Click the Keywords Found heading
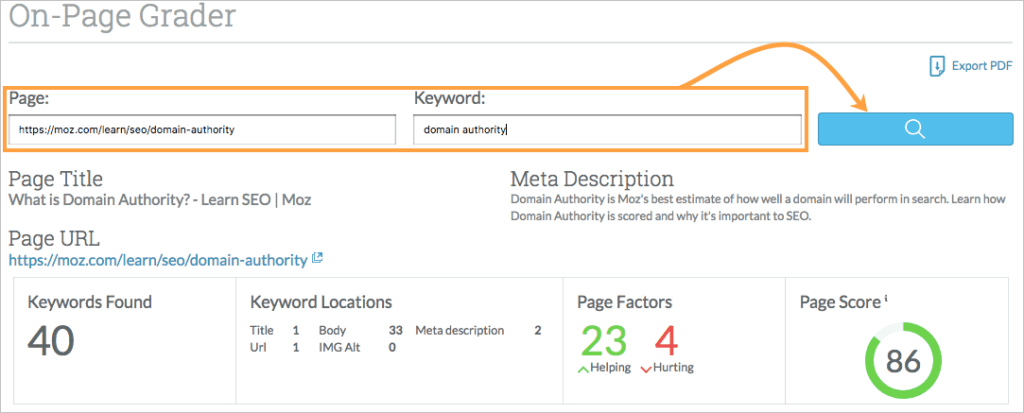 click(89, 302)
